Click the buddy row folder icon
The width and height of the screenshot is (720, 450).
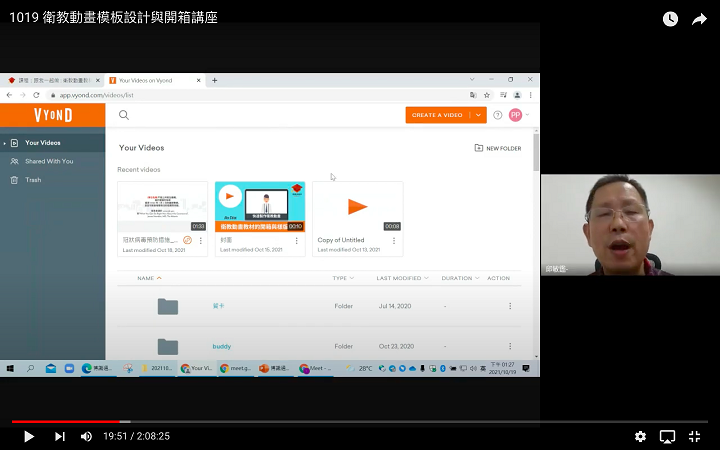[168, 347]
